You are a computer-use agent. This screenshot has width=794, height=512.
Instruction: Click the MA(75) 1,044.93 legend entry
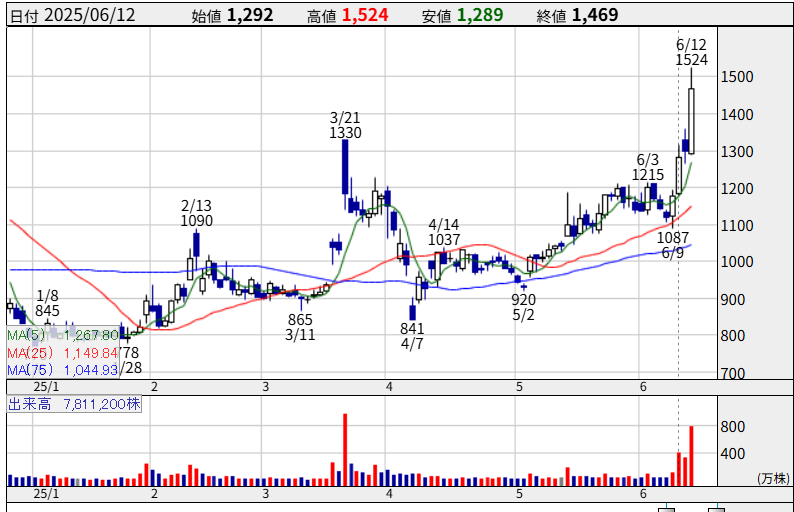pyautogui.click(x=63, y=370)
